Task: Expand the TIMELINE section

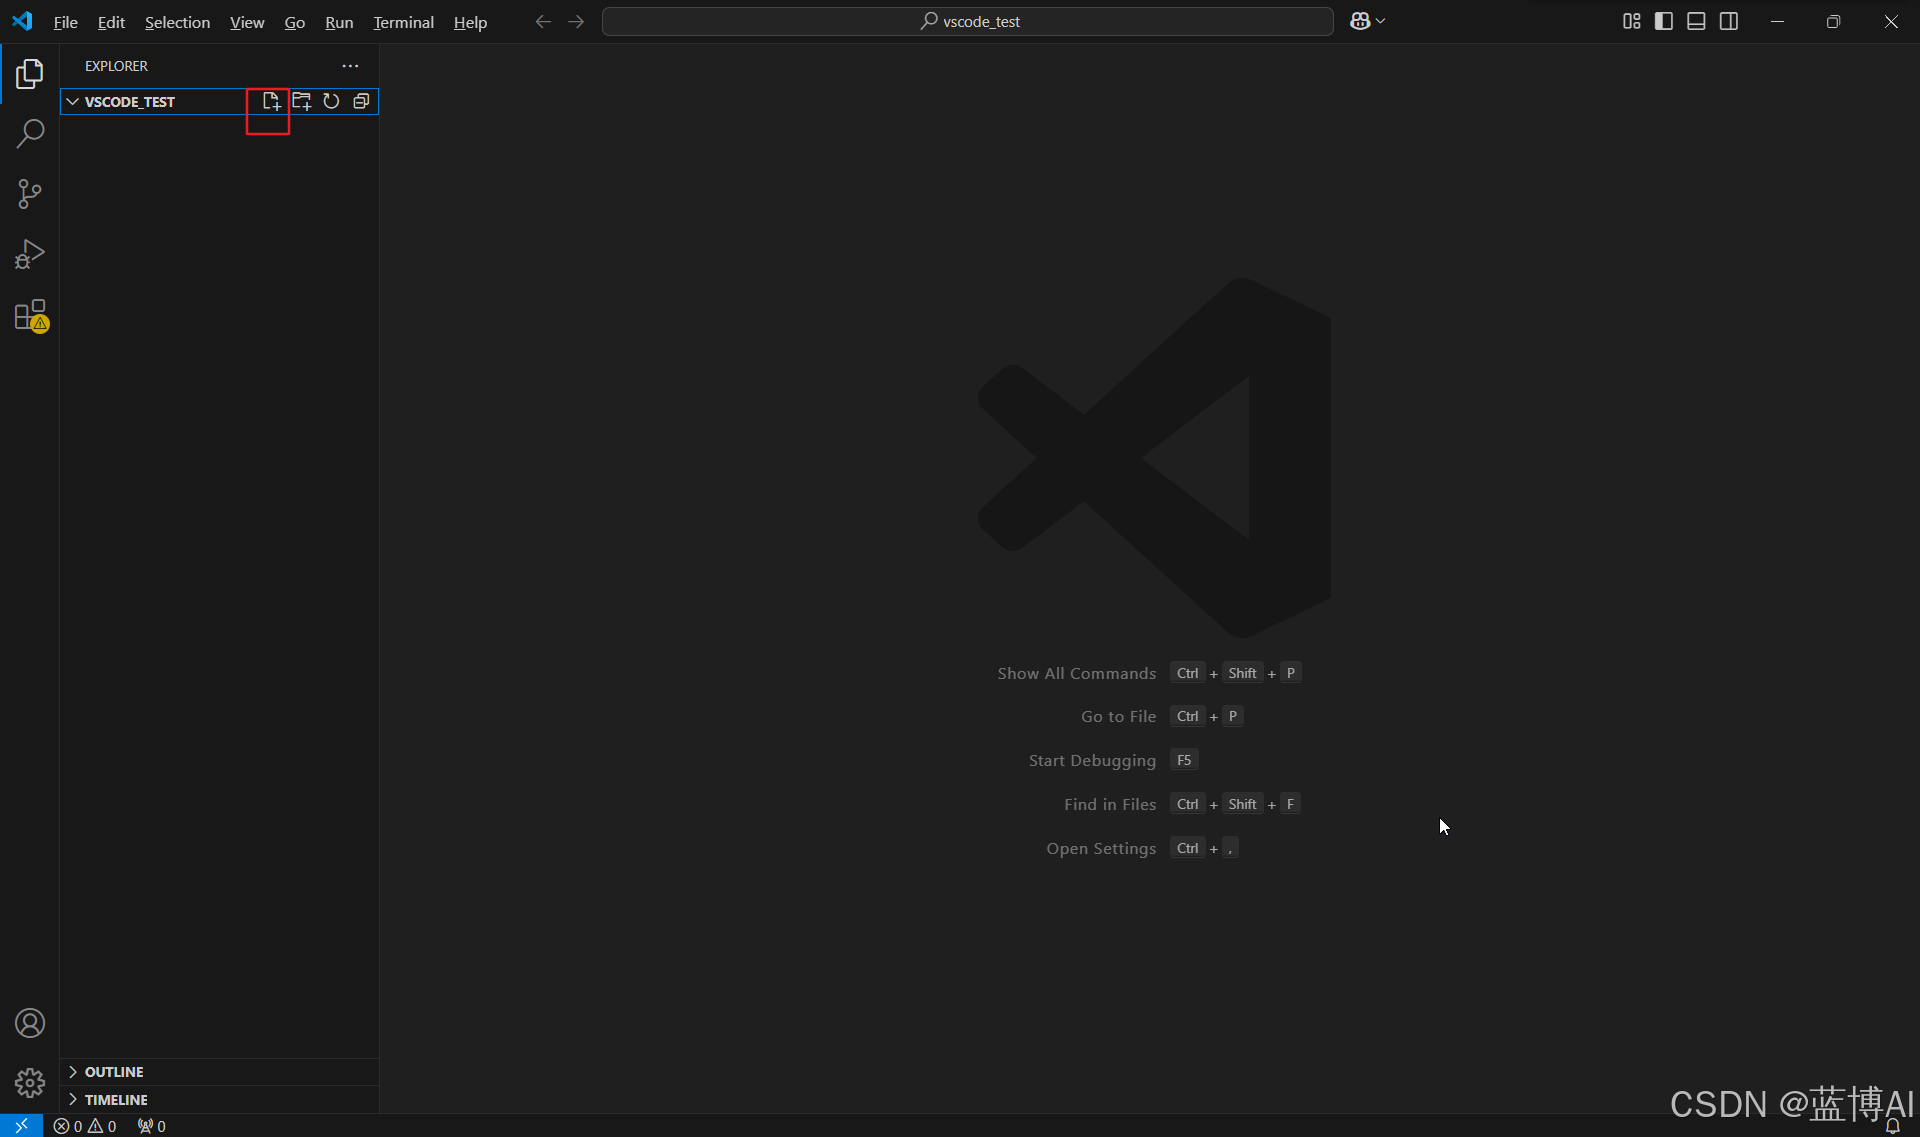Action: [x=115, y=1100]
